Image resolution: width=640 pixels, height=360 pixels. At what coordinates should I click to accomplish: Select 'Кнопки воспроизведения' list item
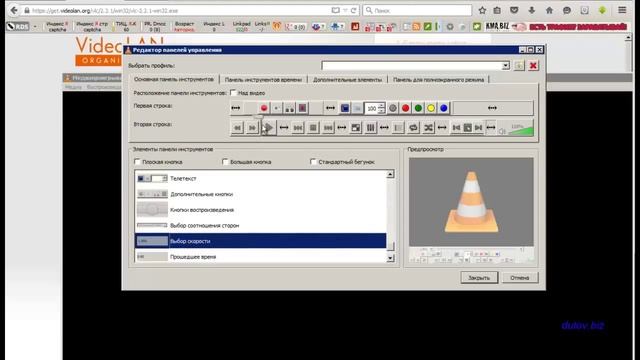(x=260, y=210)
